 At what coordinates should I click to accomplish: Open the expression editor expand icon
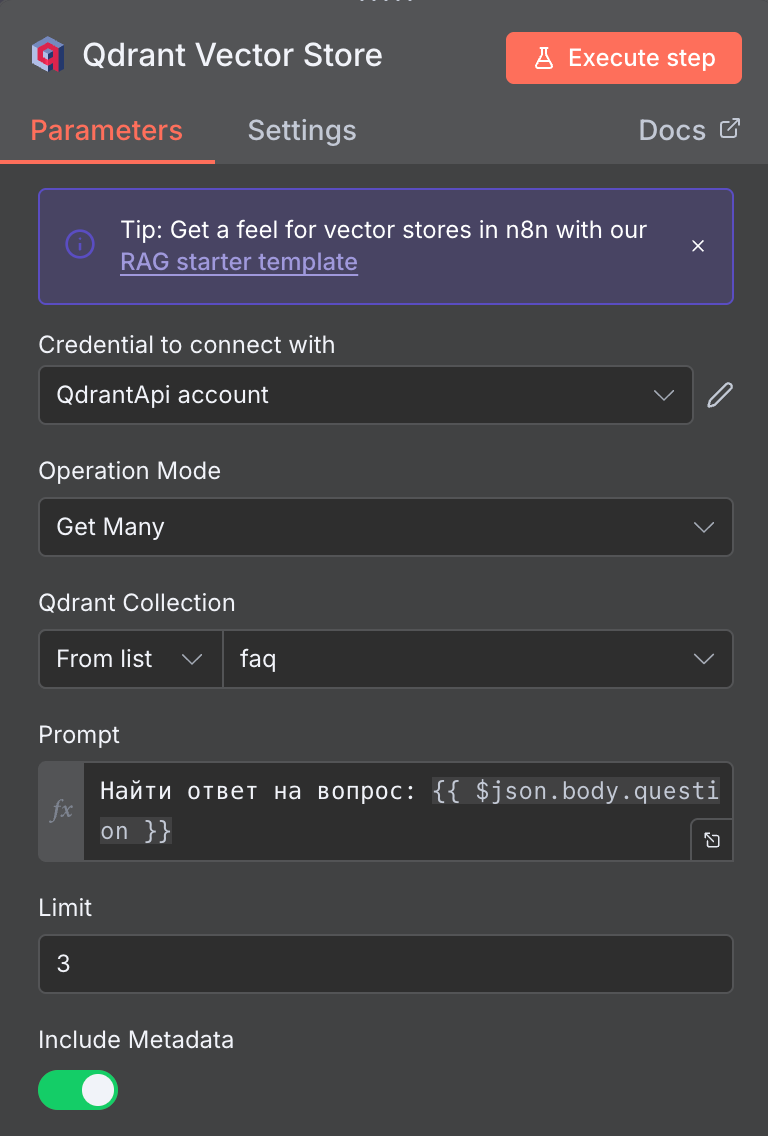click(x=712, y=840)
